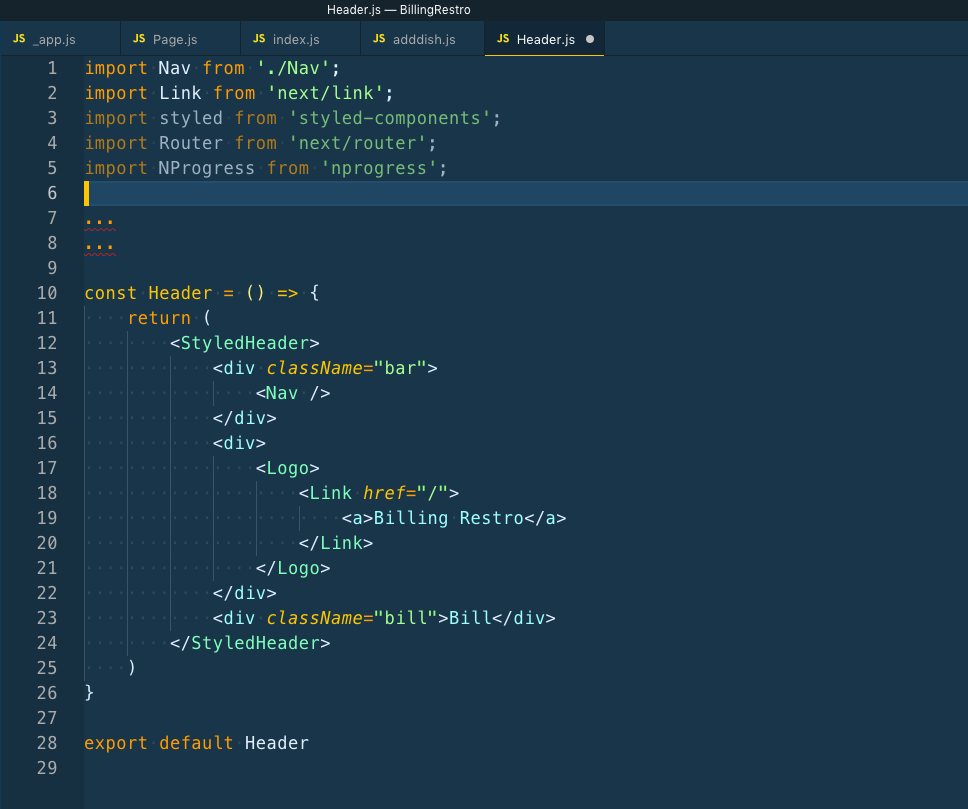
Task: Click line number 6 in gutter
Action: (x=52, y=193)
